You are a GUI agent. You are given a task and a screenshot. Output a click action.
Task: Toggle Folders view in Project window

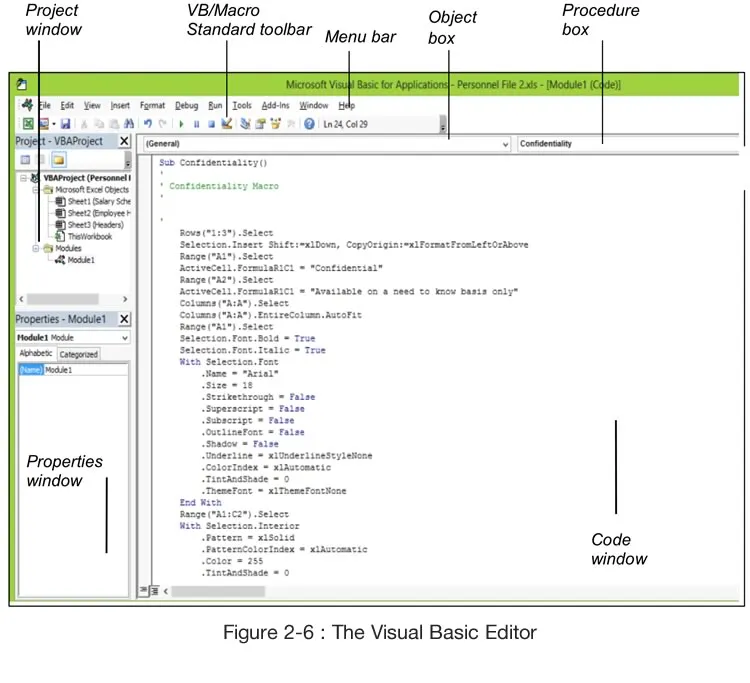(59, 160)
